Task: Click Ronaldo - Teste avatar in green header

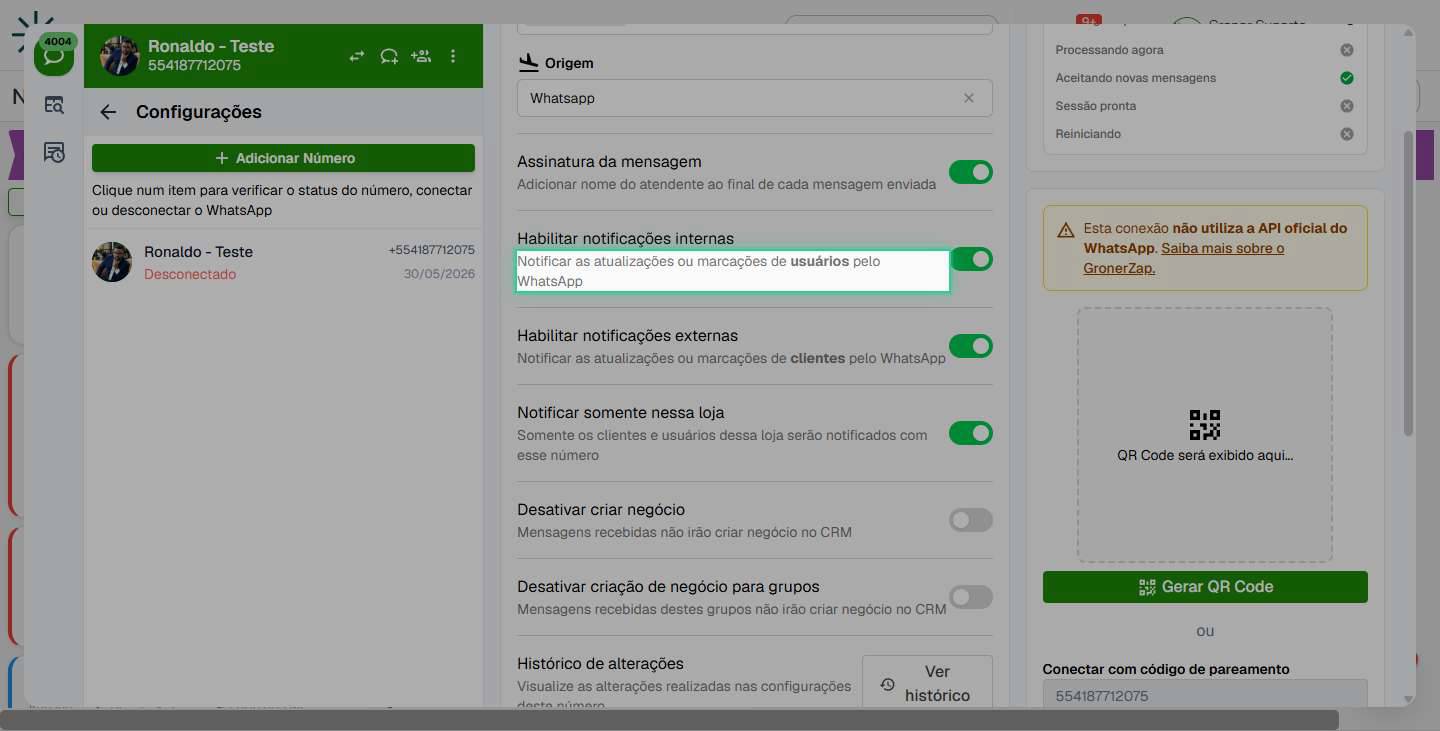Action: [119, 56]
